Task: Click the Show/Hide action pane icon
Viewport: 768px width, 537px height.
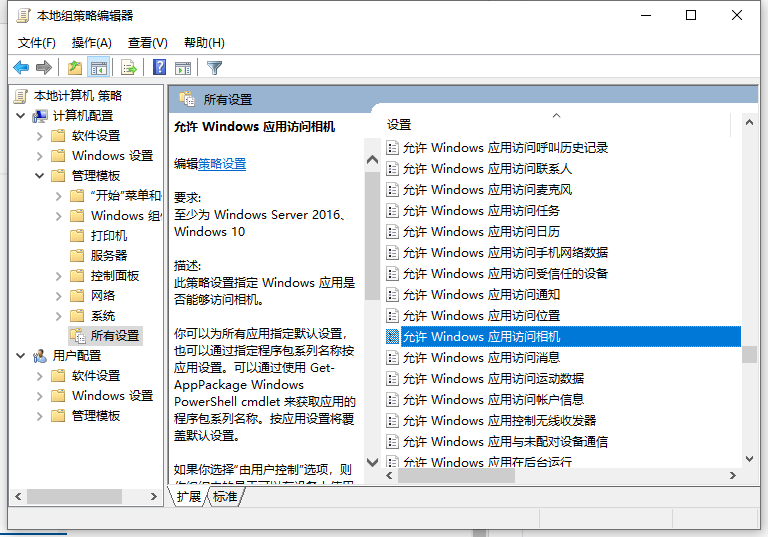Action: (x=183, y=67)
